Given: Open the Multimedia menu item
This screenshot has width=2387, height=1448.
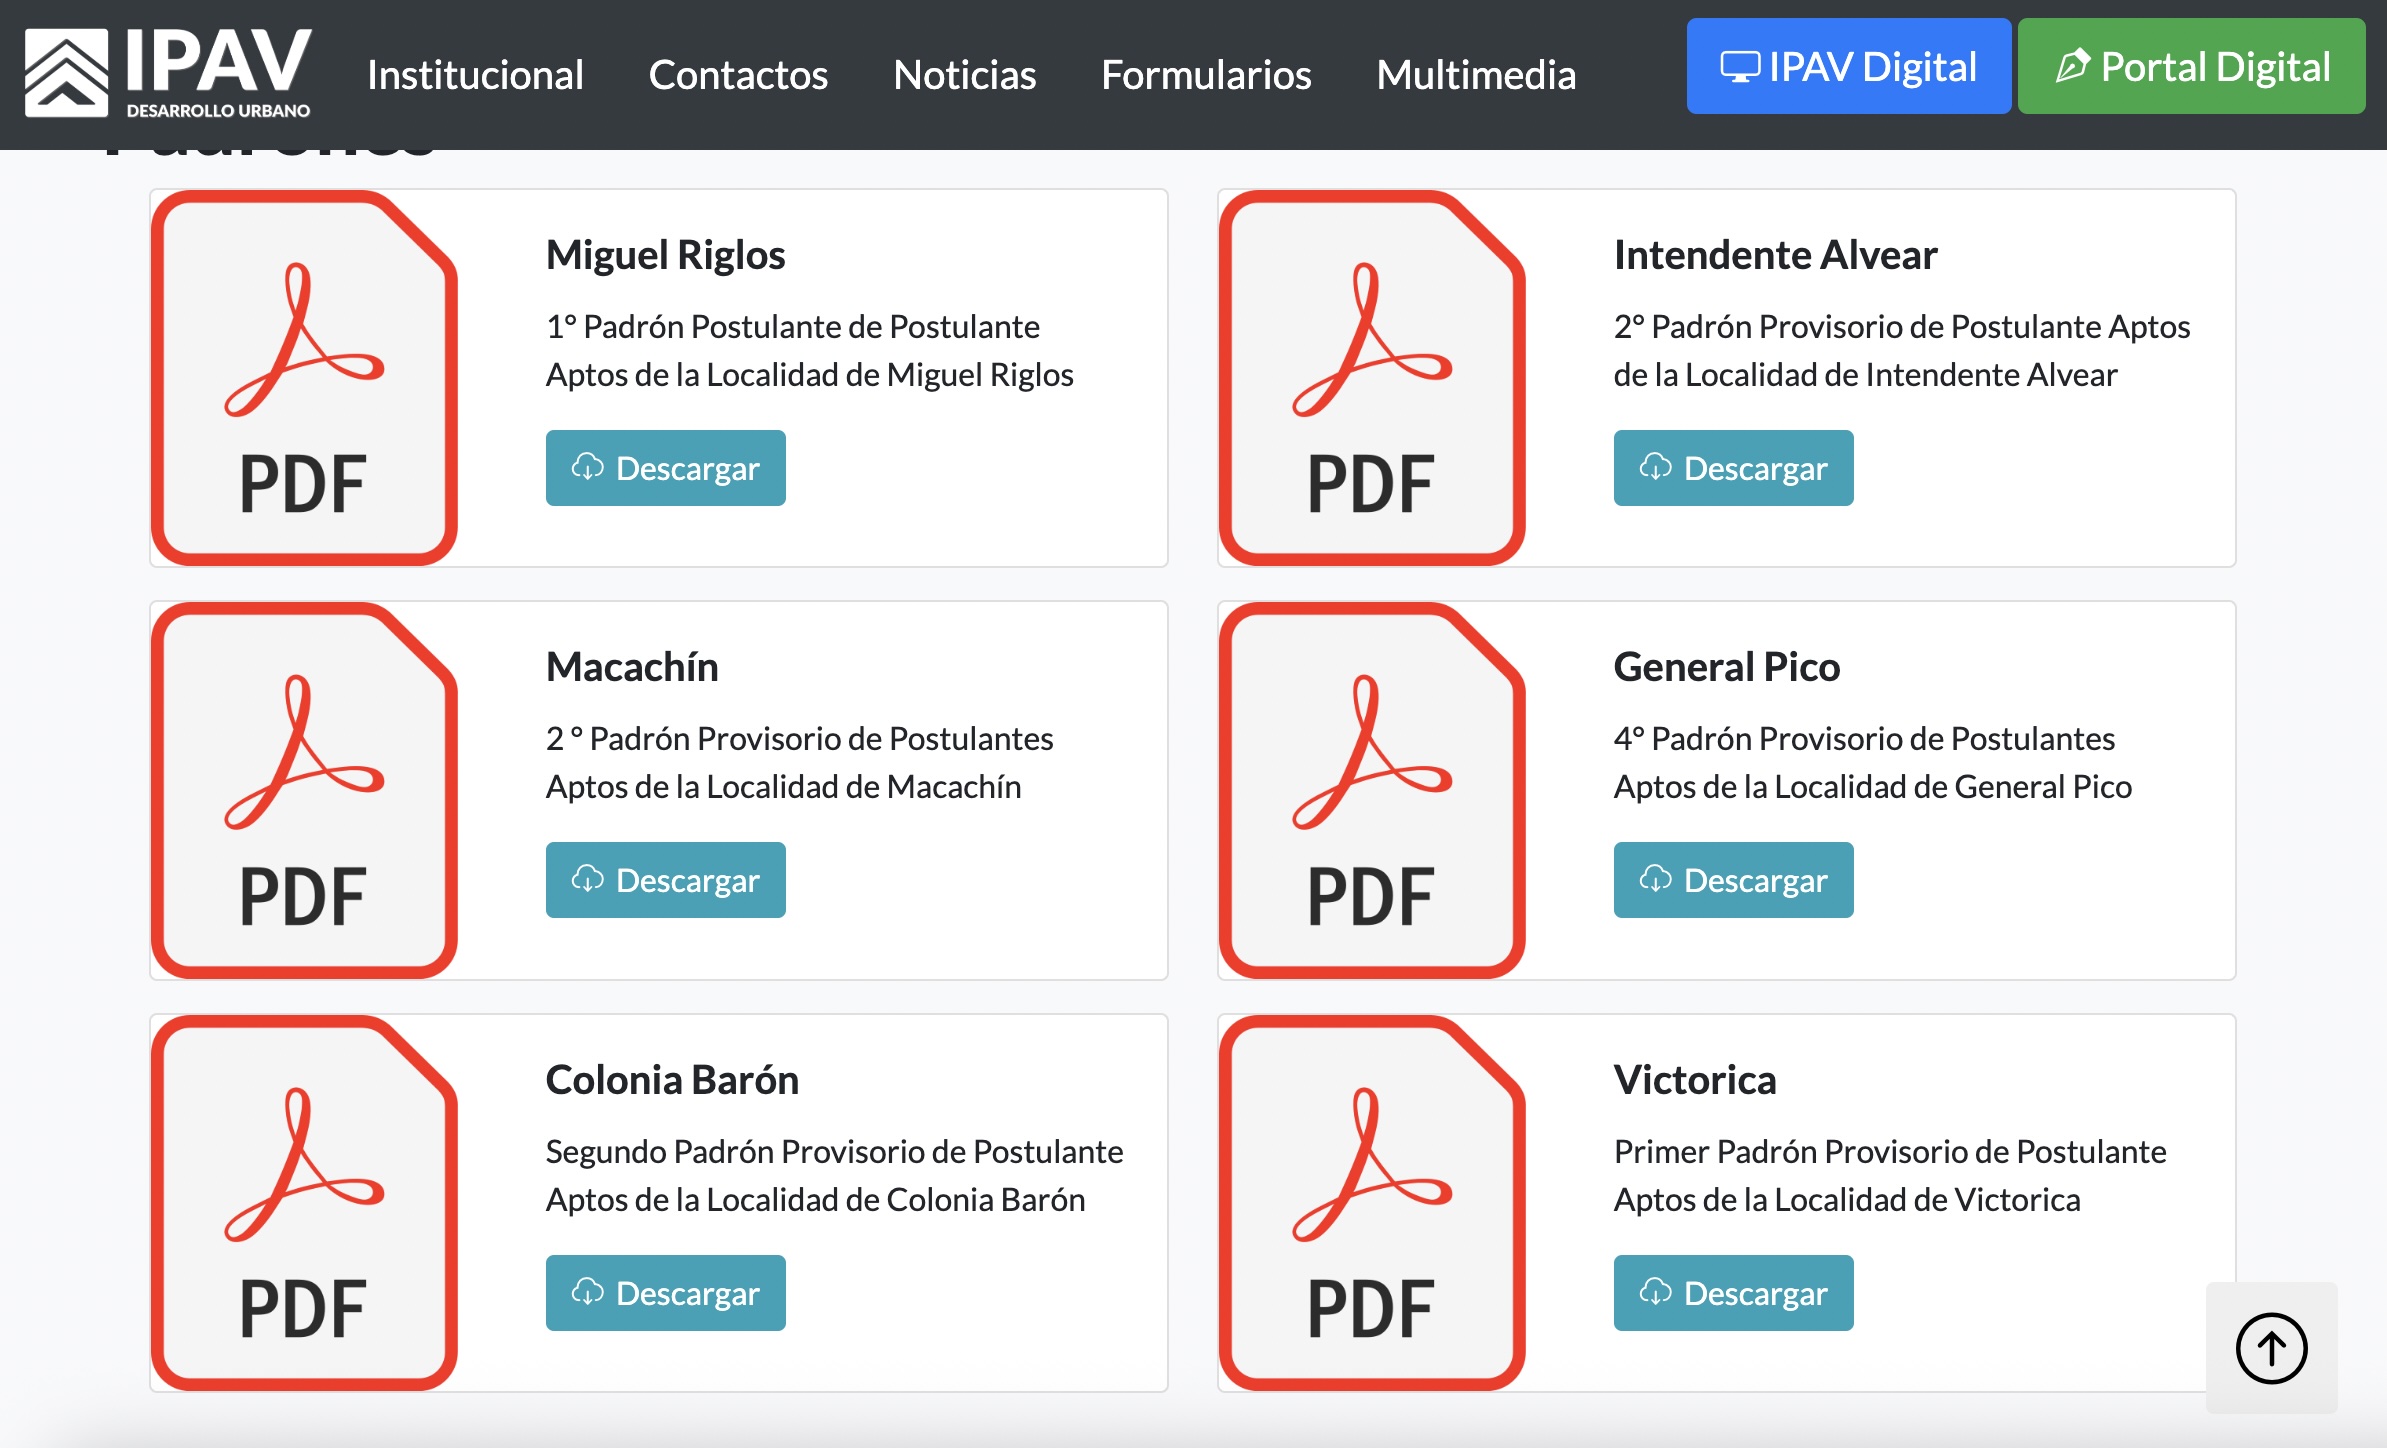Looking at the screenshot, I should coord(1476,75).
